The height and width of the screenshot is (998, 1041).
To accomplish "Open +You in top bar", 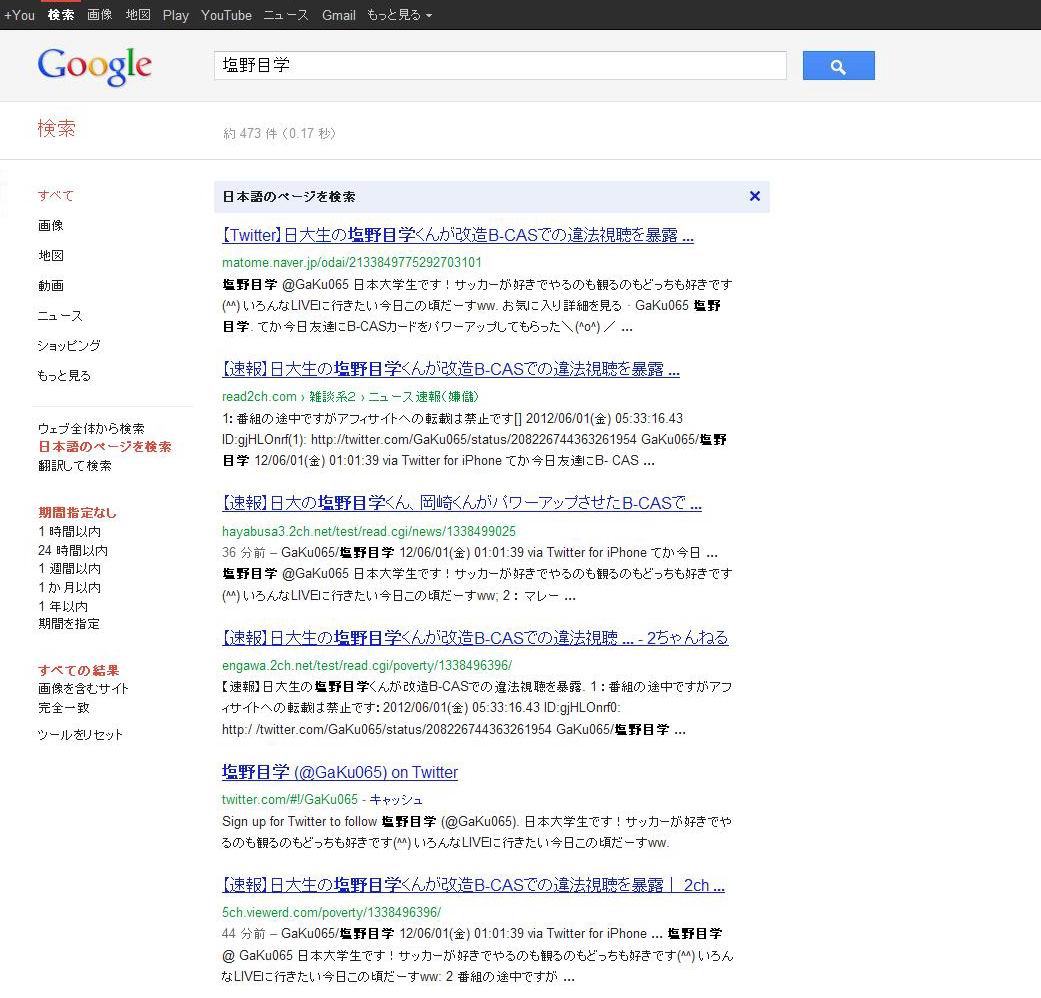I will (19, 15).
